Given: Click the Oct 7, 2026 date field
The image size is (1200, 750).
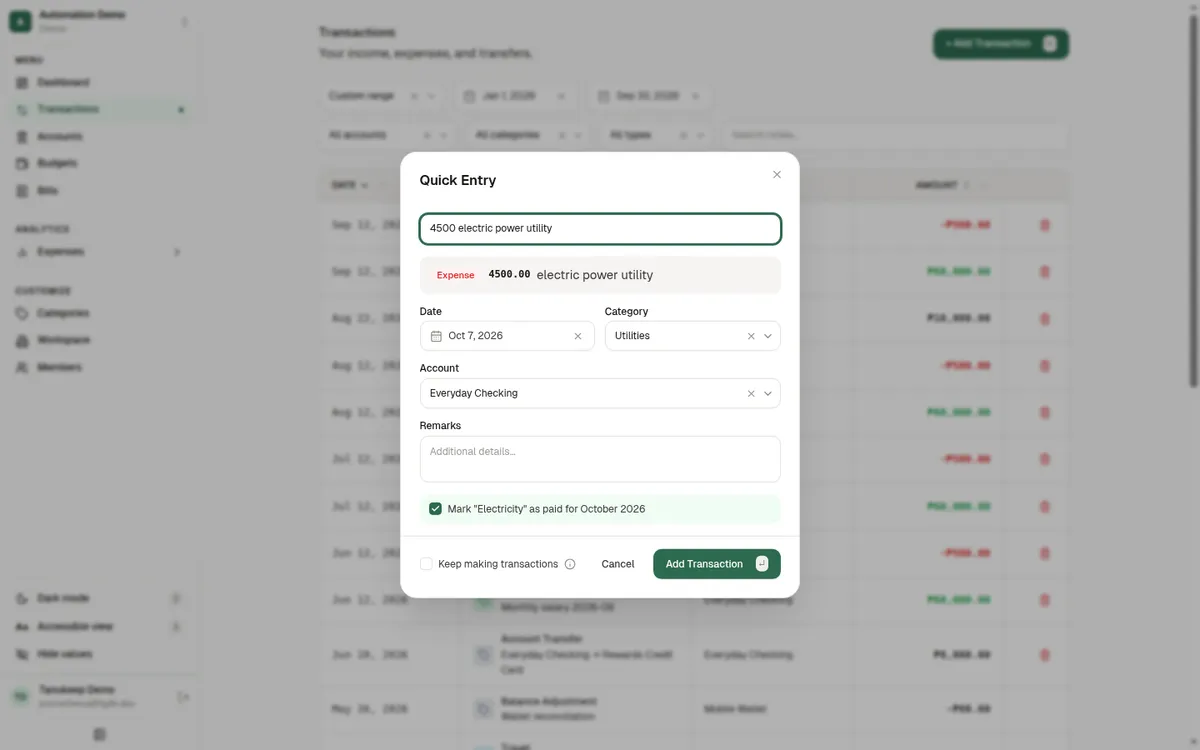Looking at the screenshot, I should (507, 336).
